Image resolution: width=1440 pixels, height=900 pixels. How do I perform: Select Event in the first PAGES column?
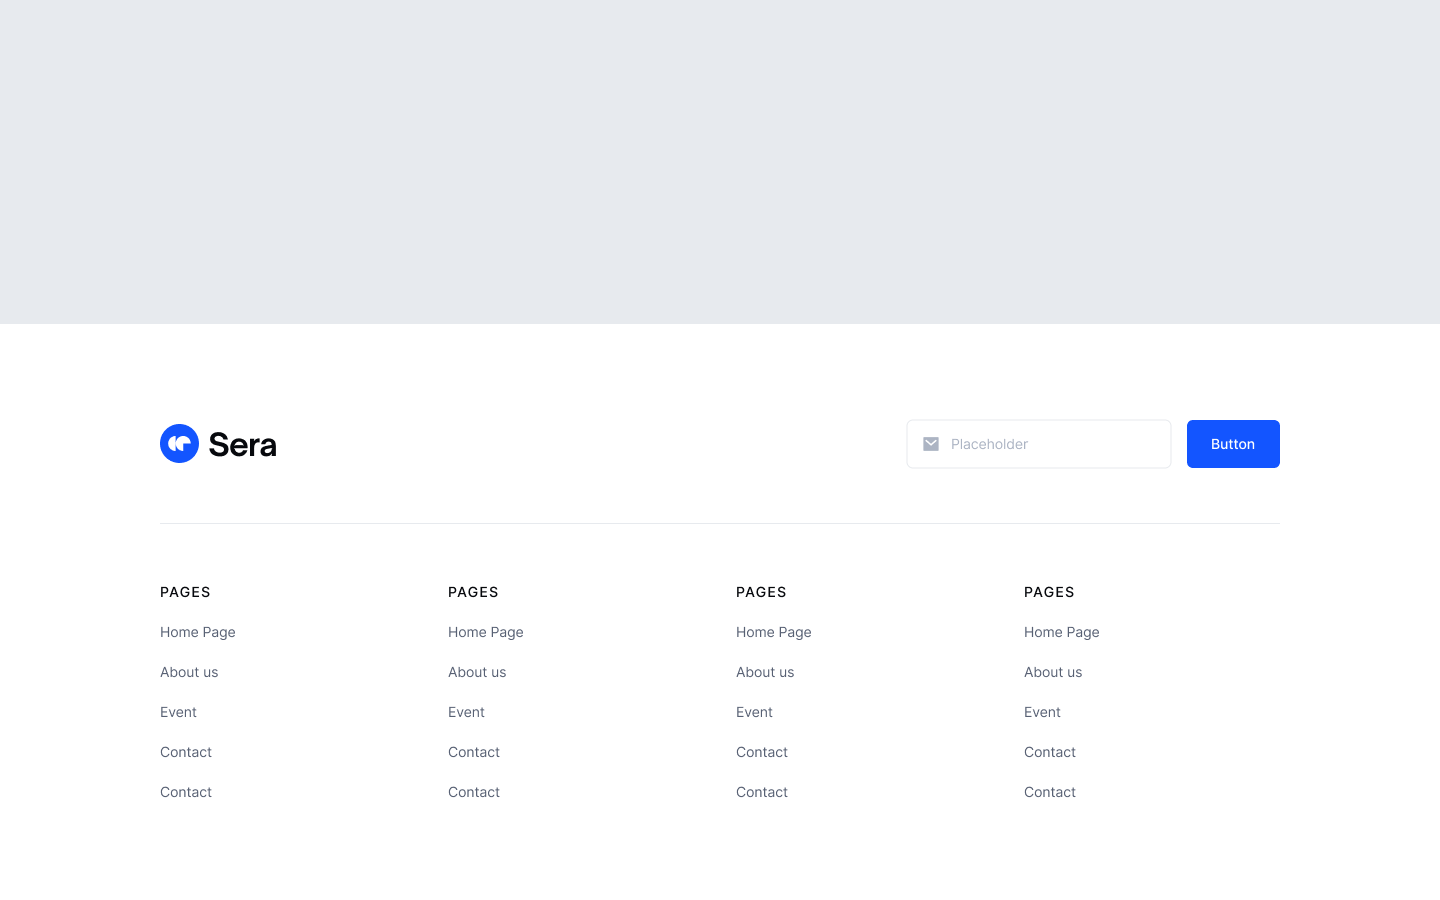point(178,712)
